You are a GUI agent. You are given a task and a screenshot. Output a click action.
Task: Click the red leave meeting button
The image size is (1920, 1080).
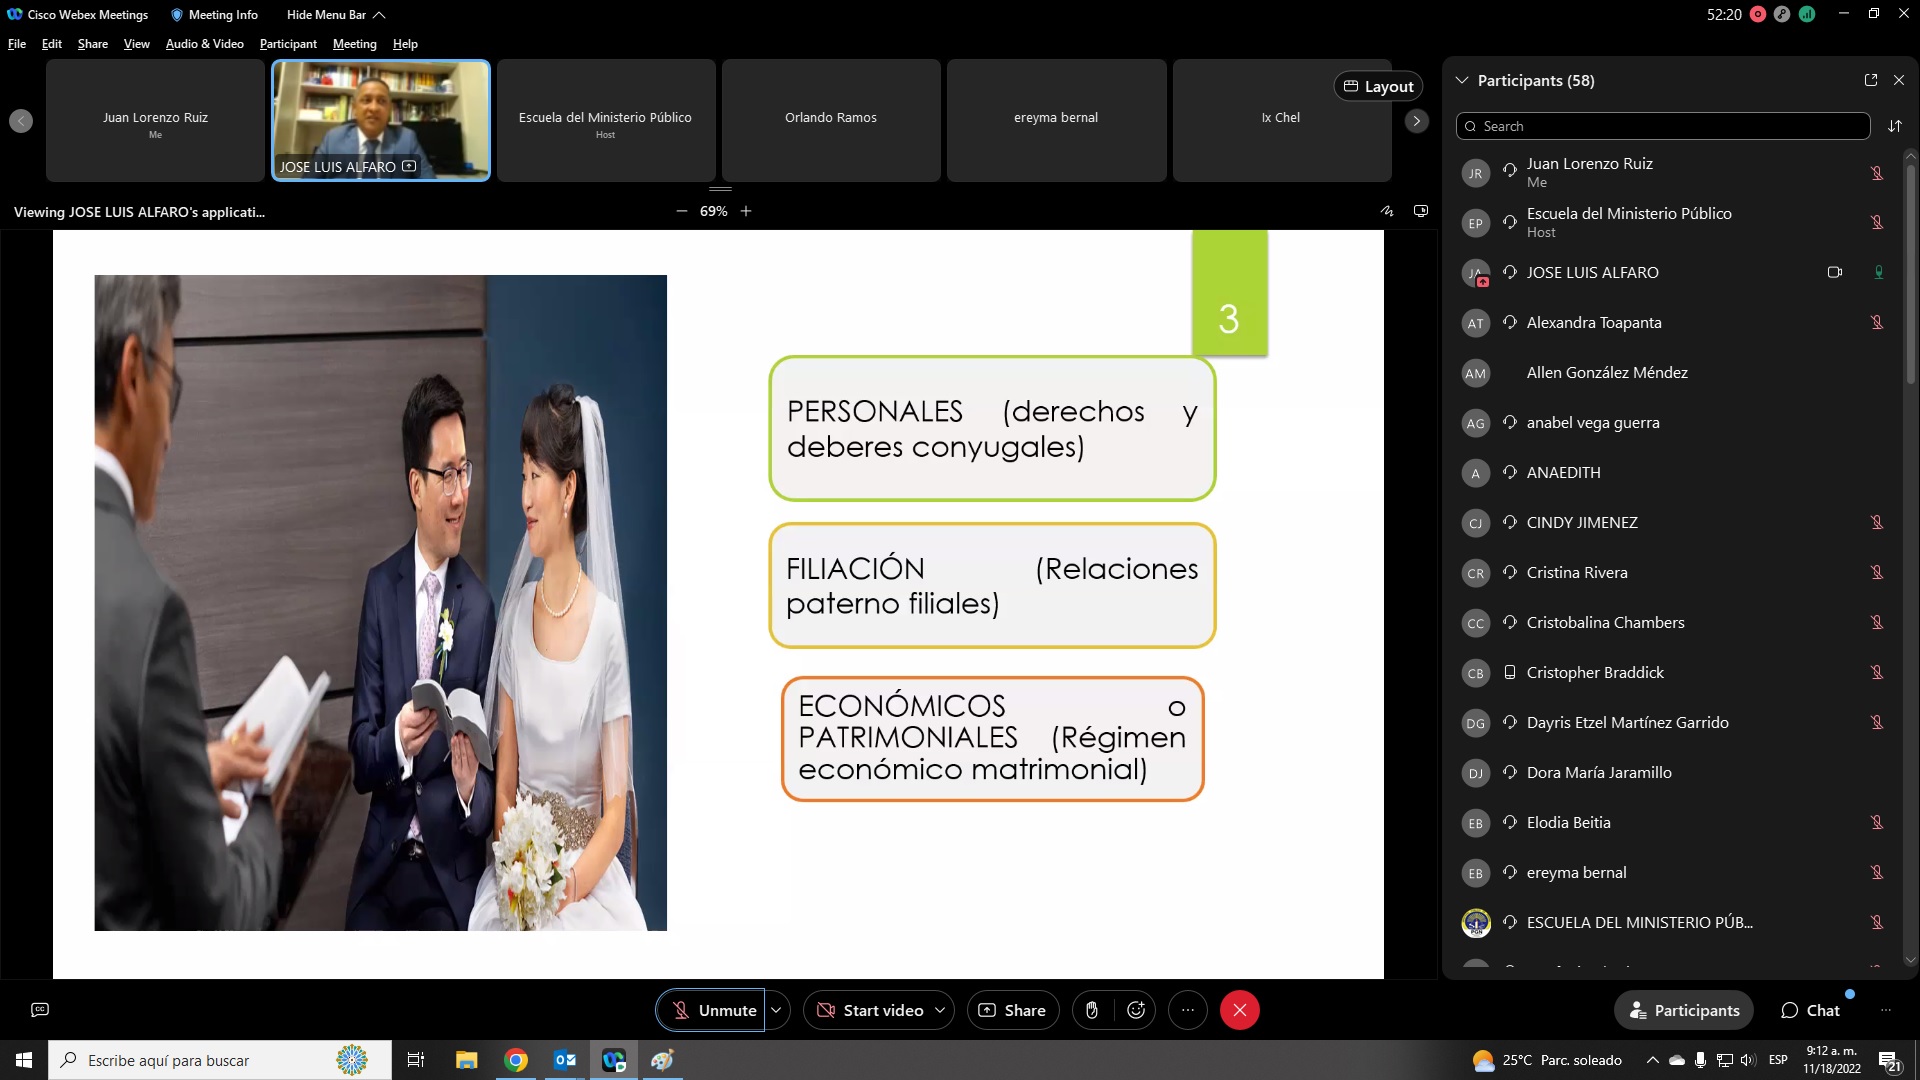tap(1239, 1010)
